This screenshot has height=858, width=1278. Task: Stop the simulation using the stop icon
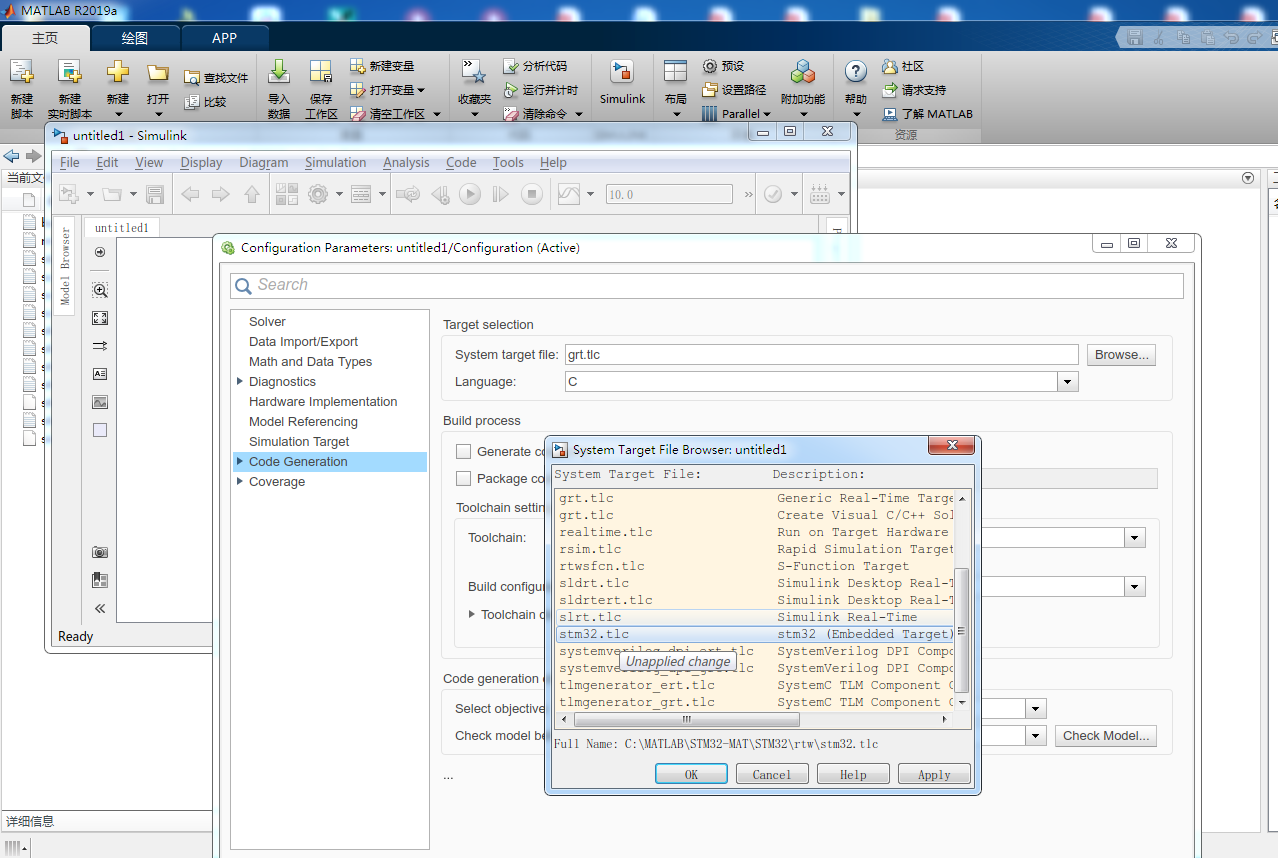[531, 194]
